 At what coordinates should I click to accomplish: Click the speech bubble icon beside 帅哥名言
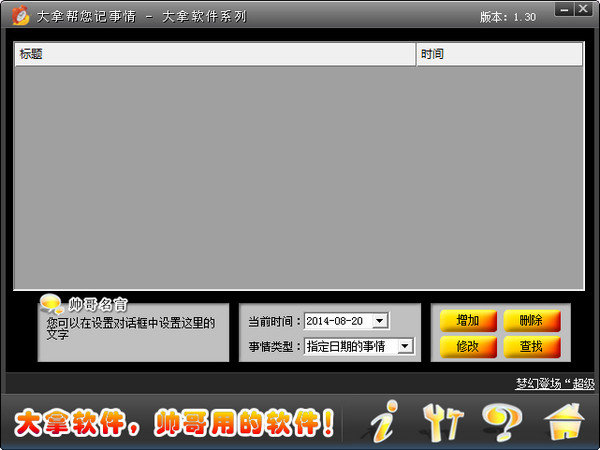pyautogui.click(x=51, y=304)
